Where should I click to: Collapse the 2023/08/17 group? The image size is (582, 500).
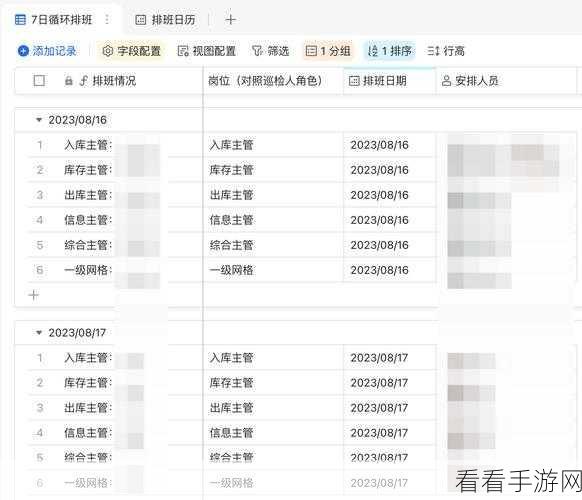[x=39, y=332]
